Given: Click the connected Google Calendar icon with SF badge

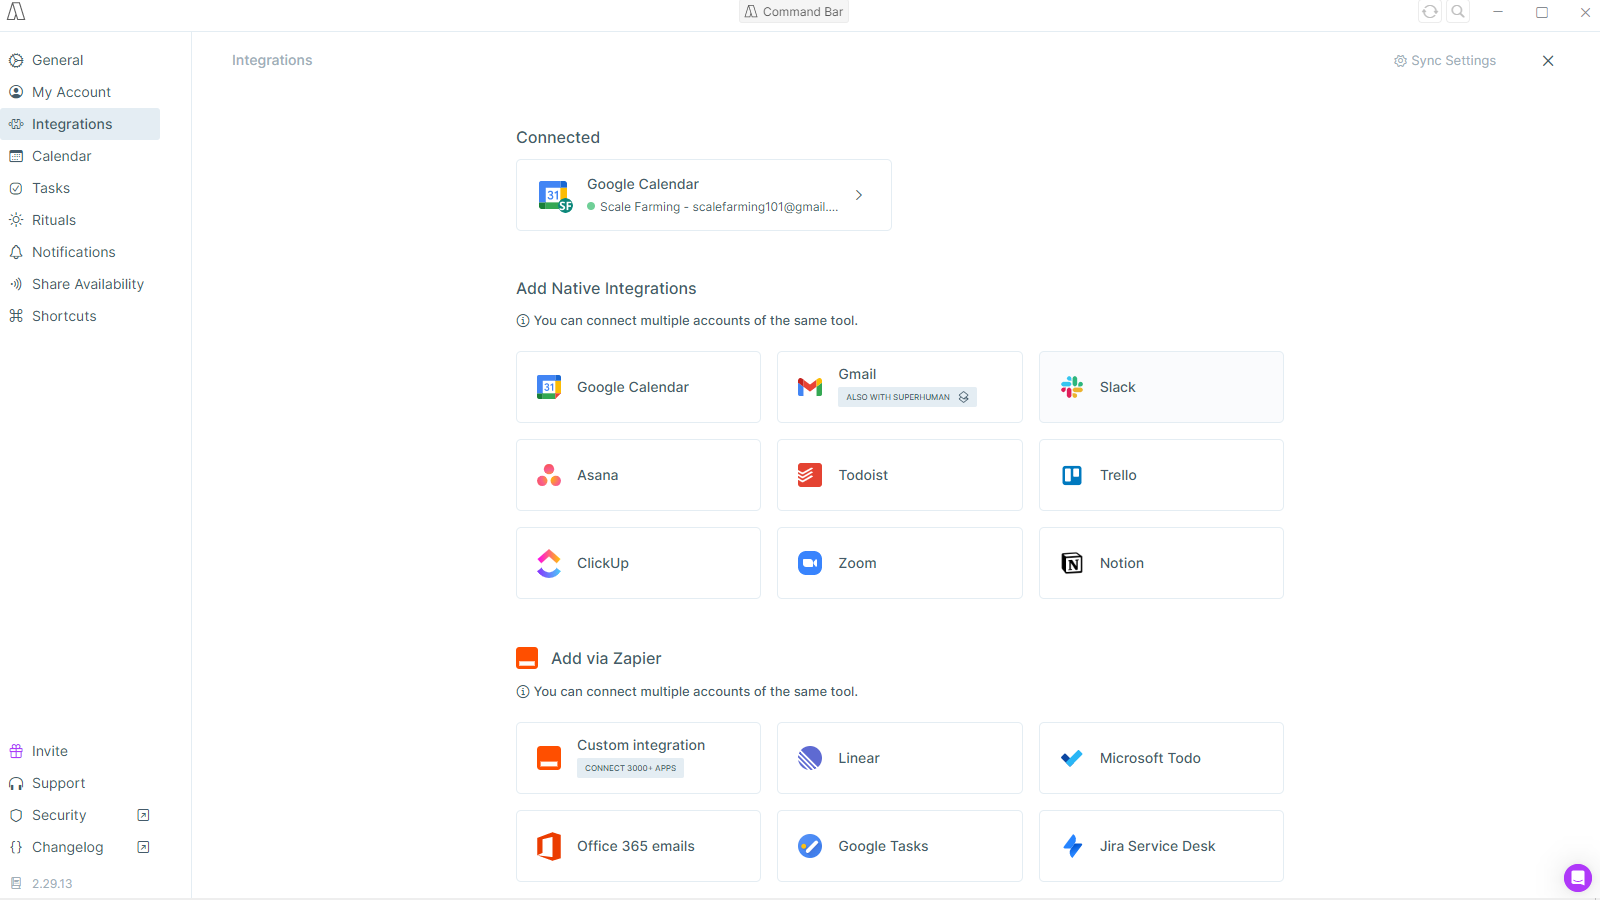Looking at the screenshot, I should coord(555,196).
